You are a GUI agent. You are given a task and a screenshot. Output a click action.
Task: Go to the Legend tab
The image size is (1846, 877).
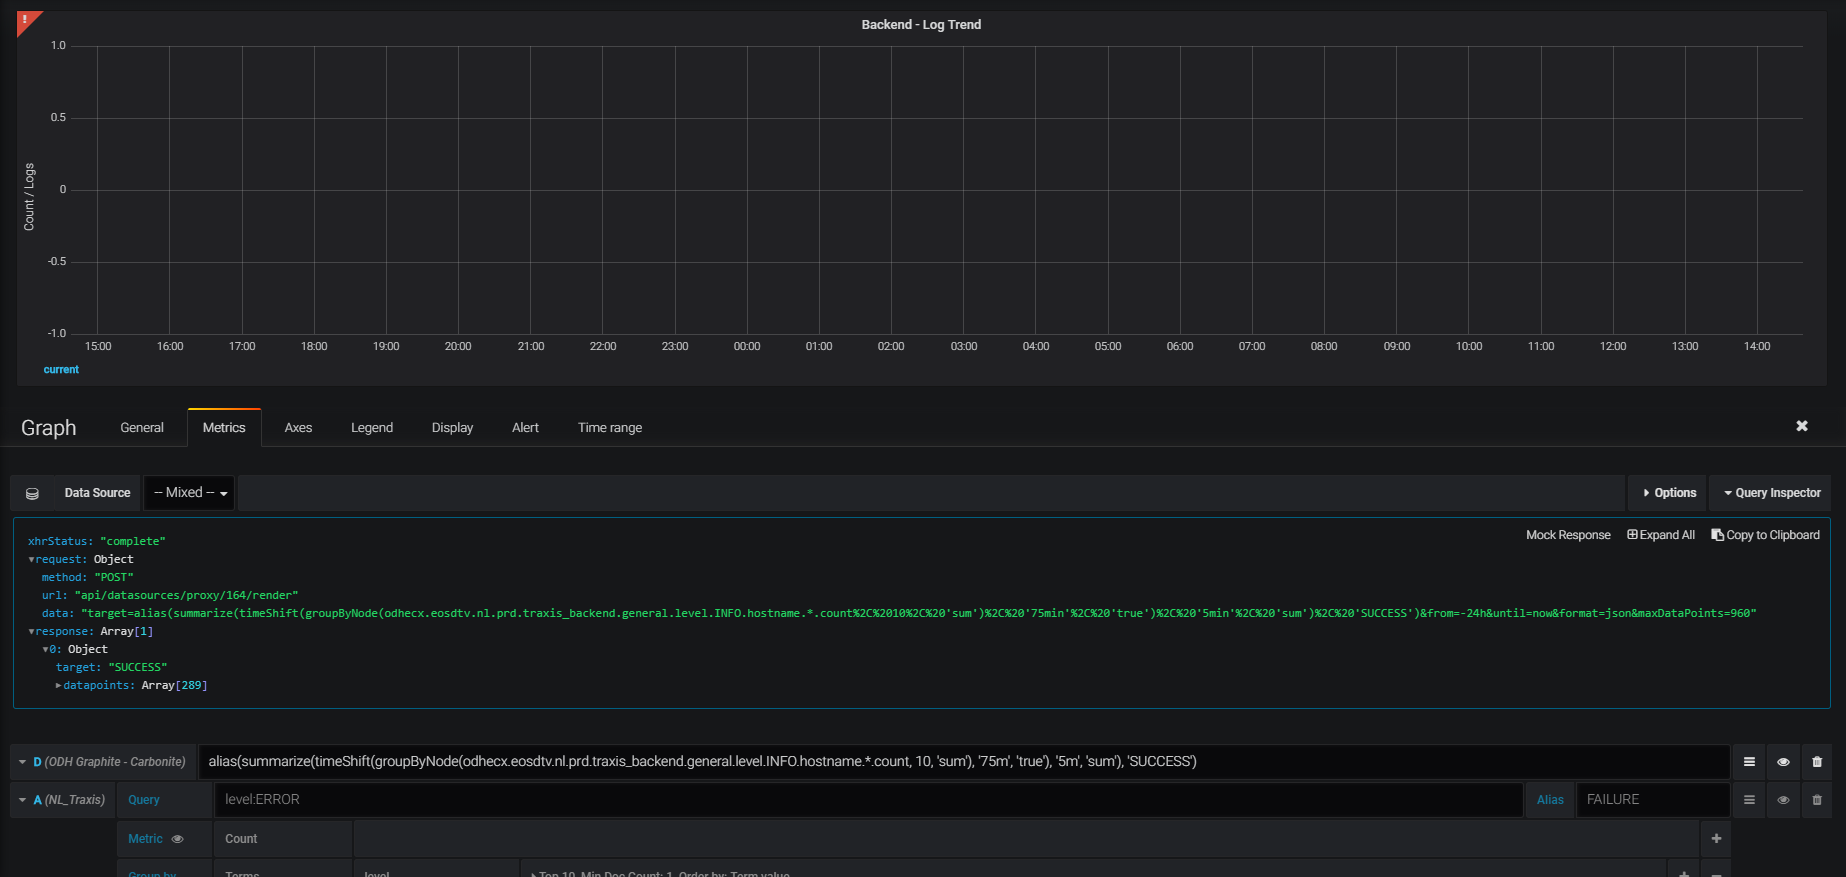[x=372, y=427]
